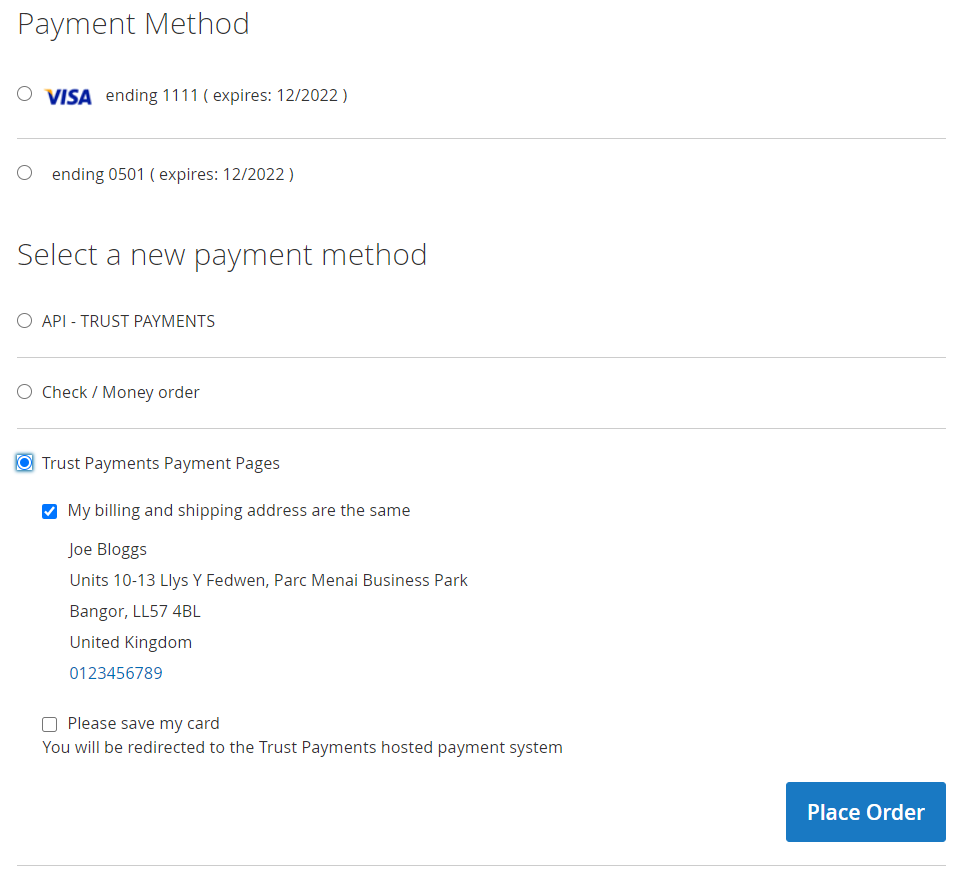
Task: Click the Visa card logo
Action: (68, 96)
